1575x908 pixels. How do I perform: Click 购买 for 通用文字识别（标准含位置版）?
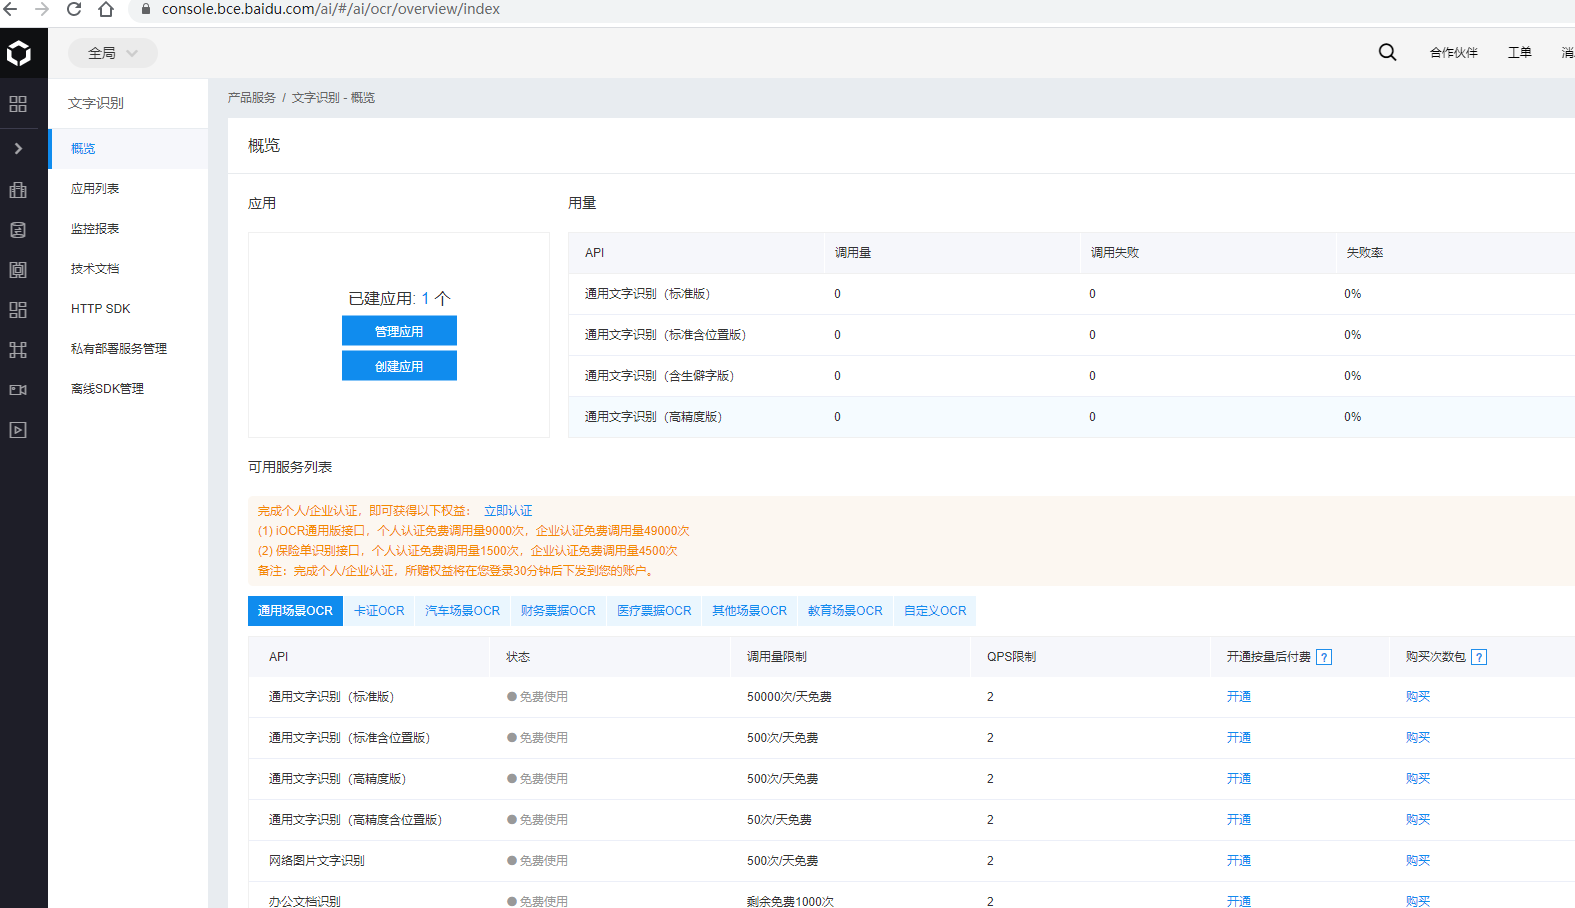tap(1418, 738)
